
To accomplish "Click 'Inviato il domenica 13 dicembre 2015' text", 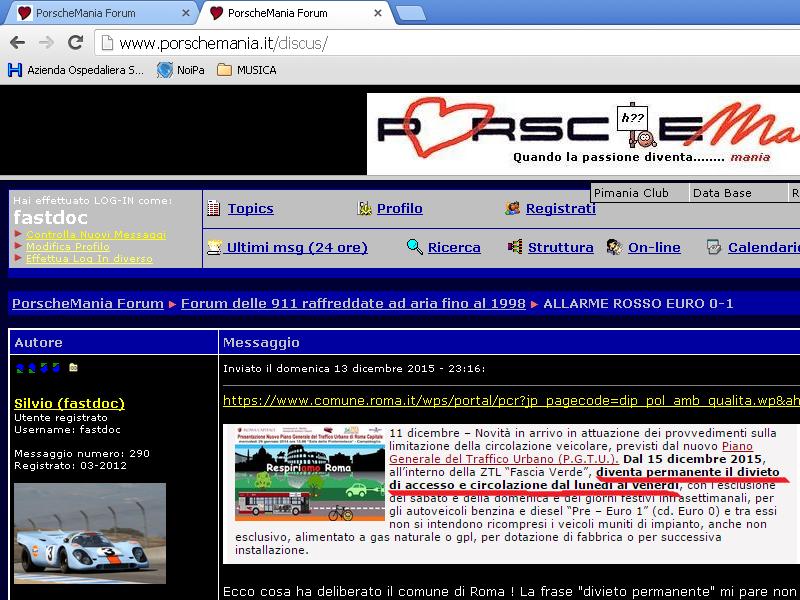I will coord(329,368).
